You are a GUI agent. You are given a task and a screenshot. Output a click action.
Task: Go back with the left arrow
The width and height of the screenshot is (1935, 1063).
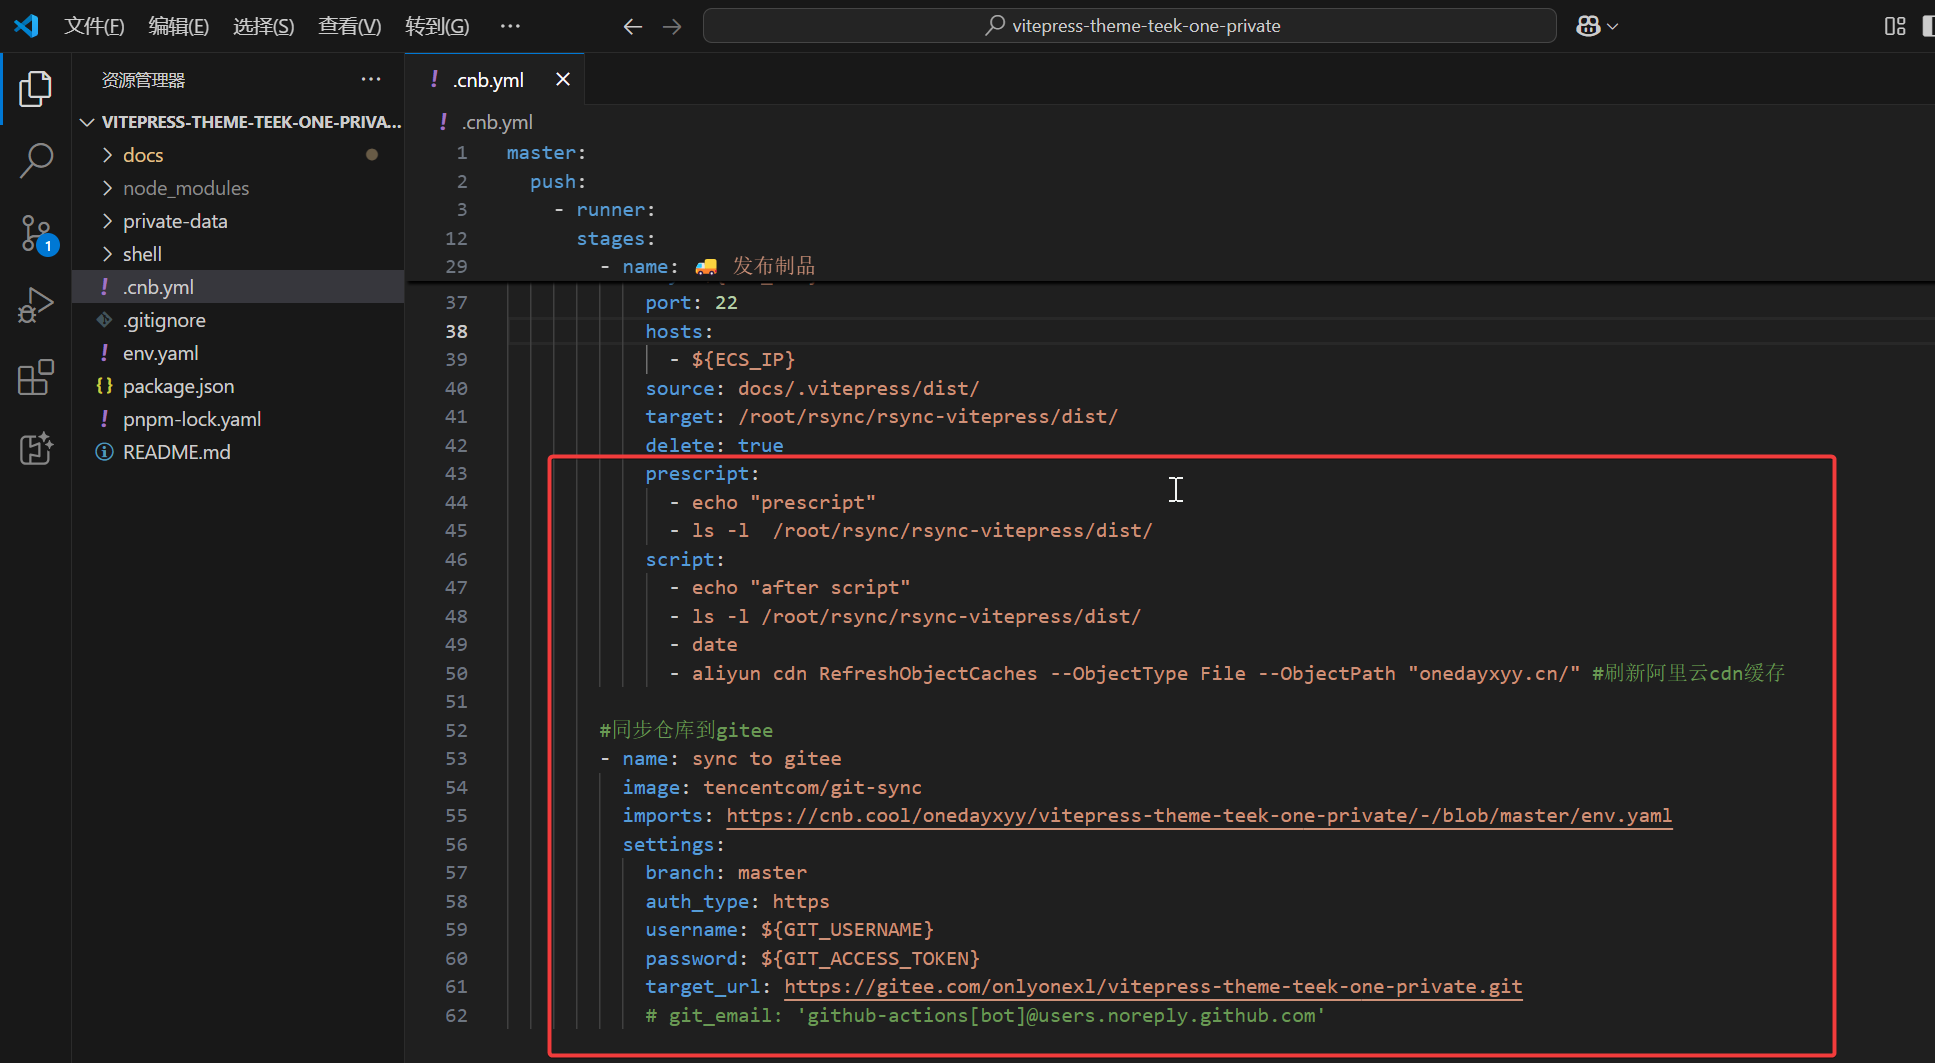(x=632, y=26)
